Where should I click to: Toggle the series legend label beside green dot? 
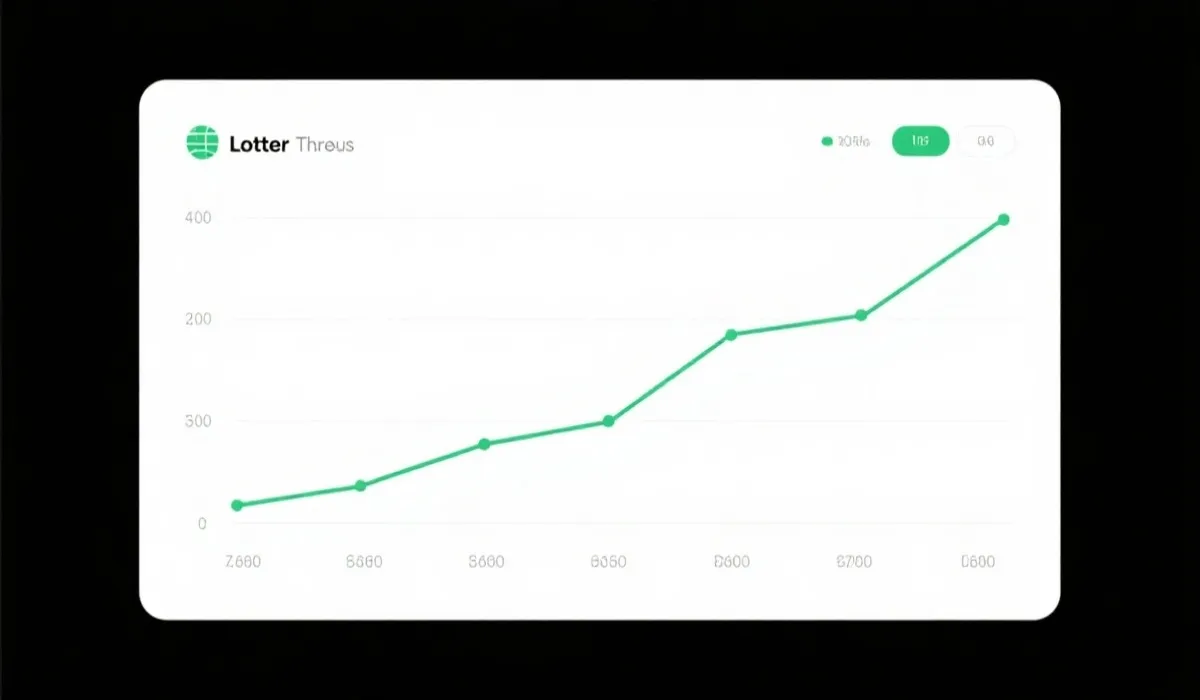click(x=854, y=142)
